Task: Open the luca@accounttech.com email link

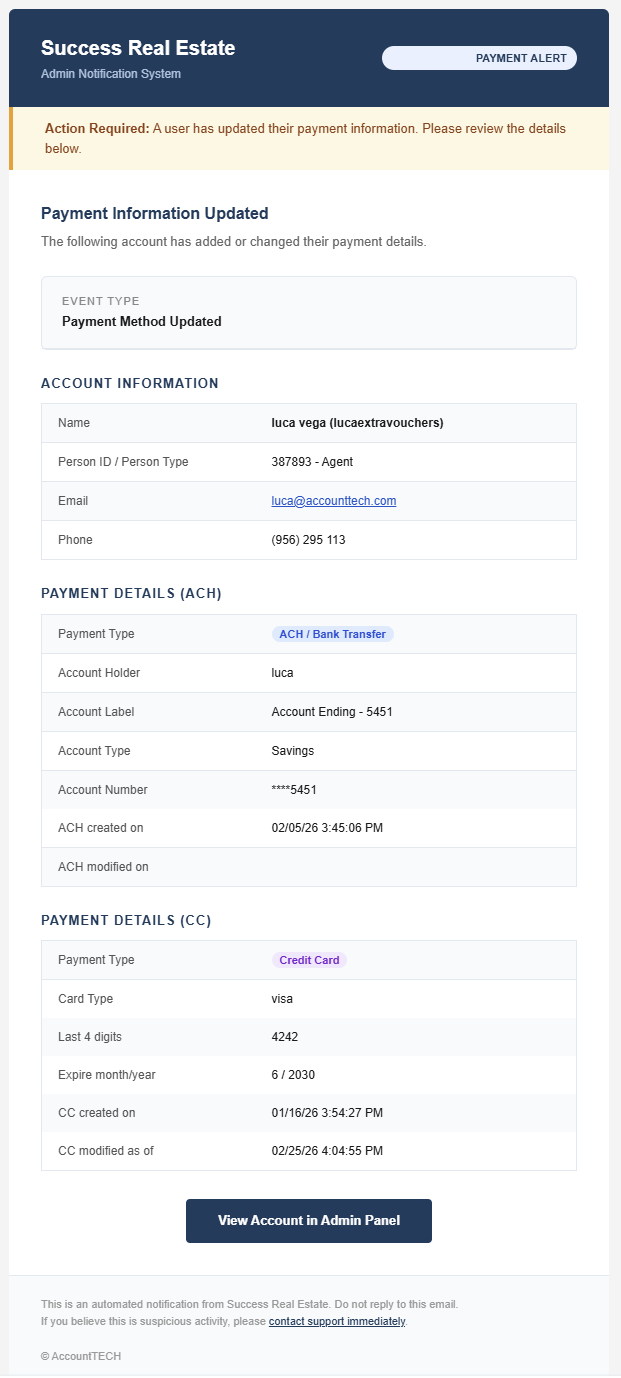Action: [x=334, y=501]
